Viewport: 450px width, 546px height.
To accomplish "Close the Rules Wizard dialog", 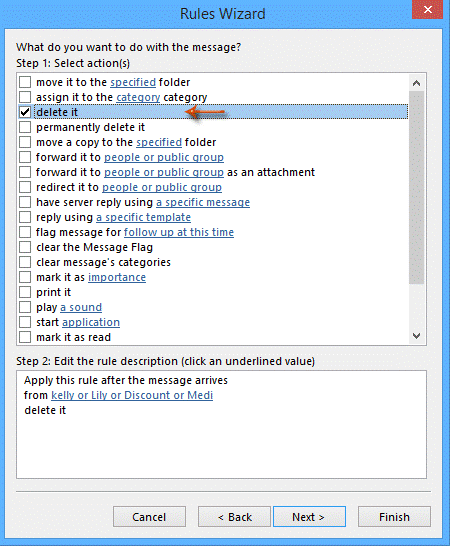I will tap(428, 9).
